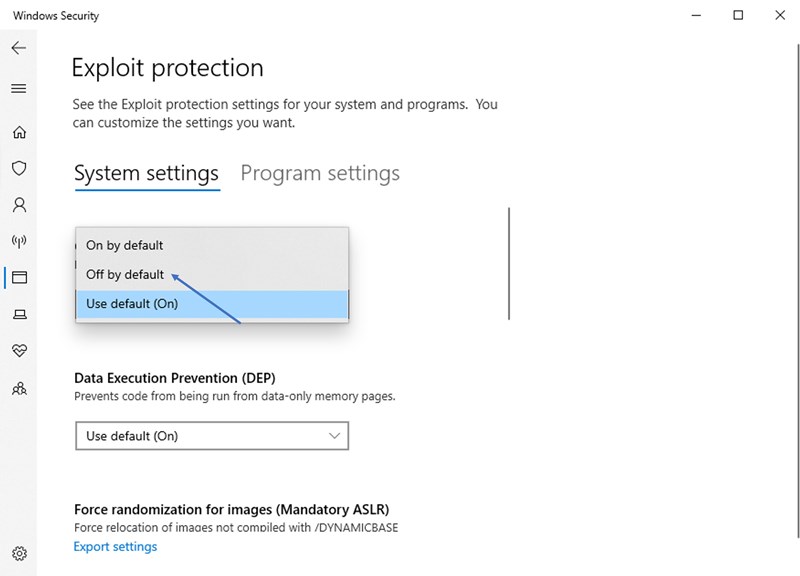Go back using the back arrow
The width and height of the screenshot is (800, 576).
point(19,48)
